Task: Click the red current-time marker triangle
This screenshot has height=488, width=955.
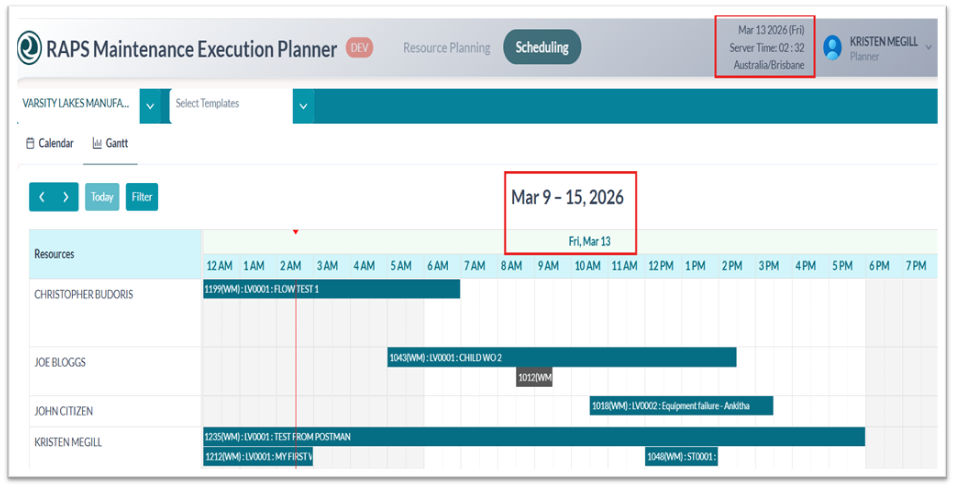Action: point(296,232)
